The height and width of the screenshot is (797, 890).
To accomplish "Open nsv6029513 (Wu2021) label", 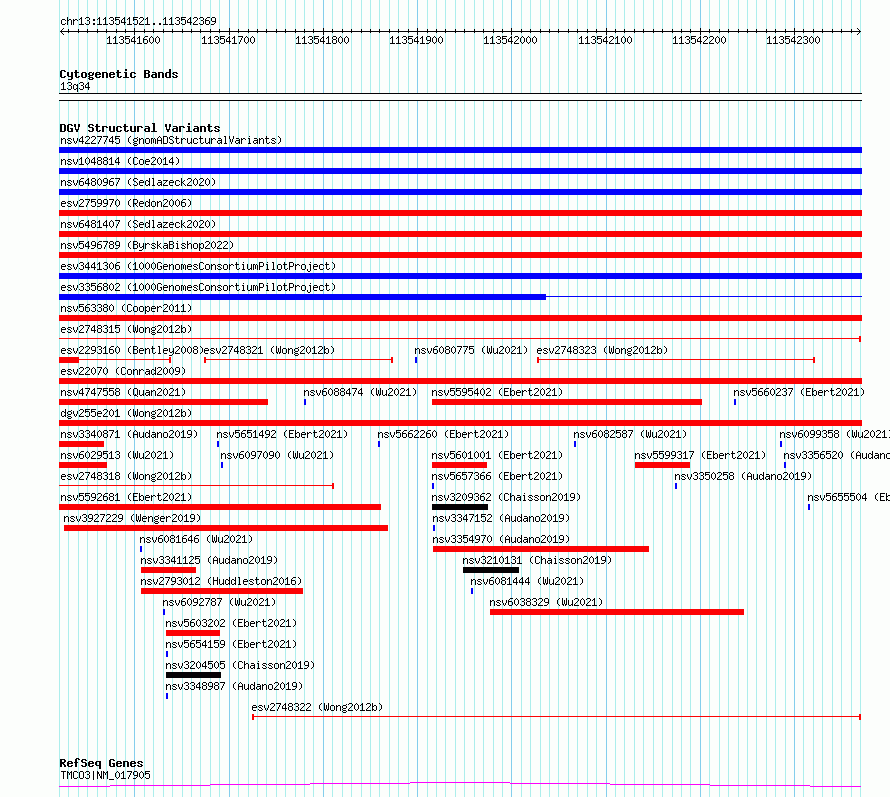I will coord(117,455).
